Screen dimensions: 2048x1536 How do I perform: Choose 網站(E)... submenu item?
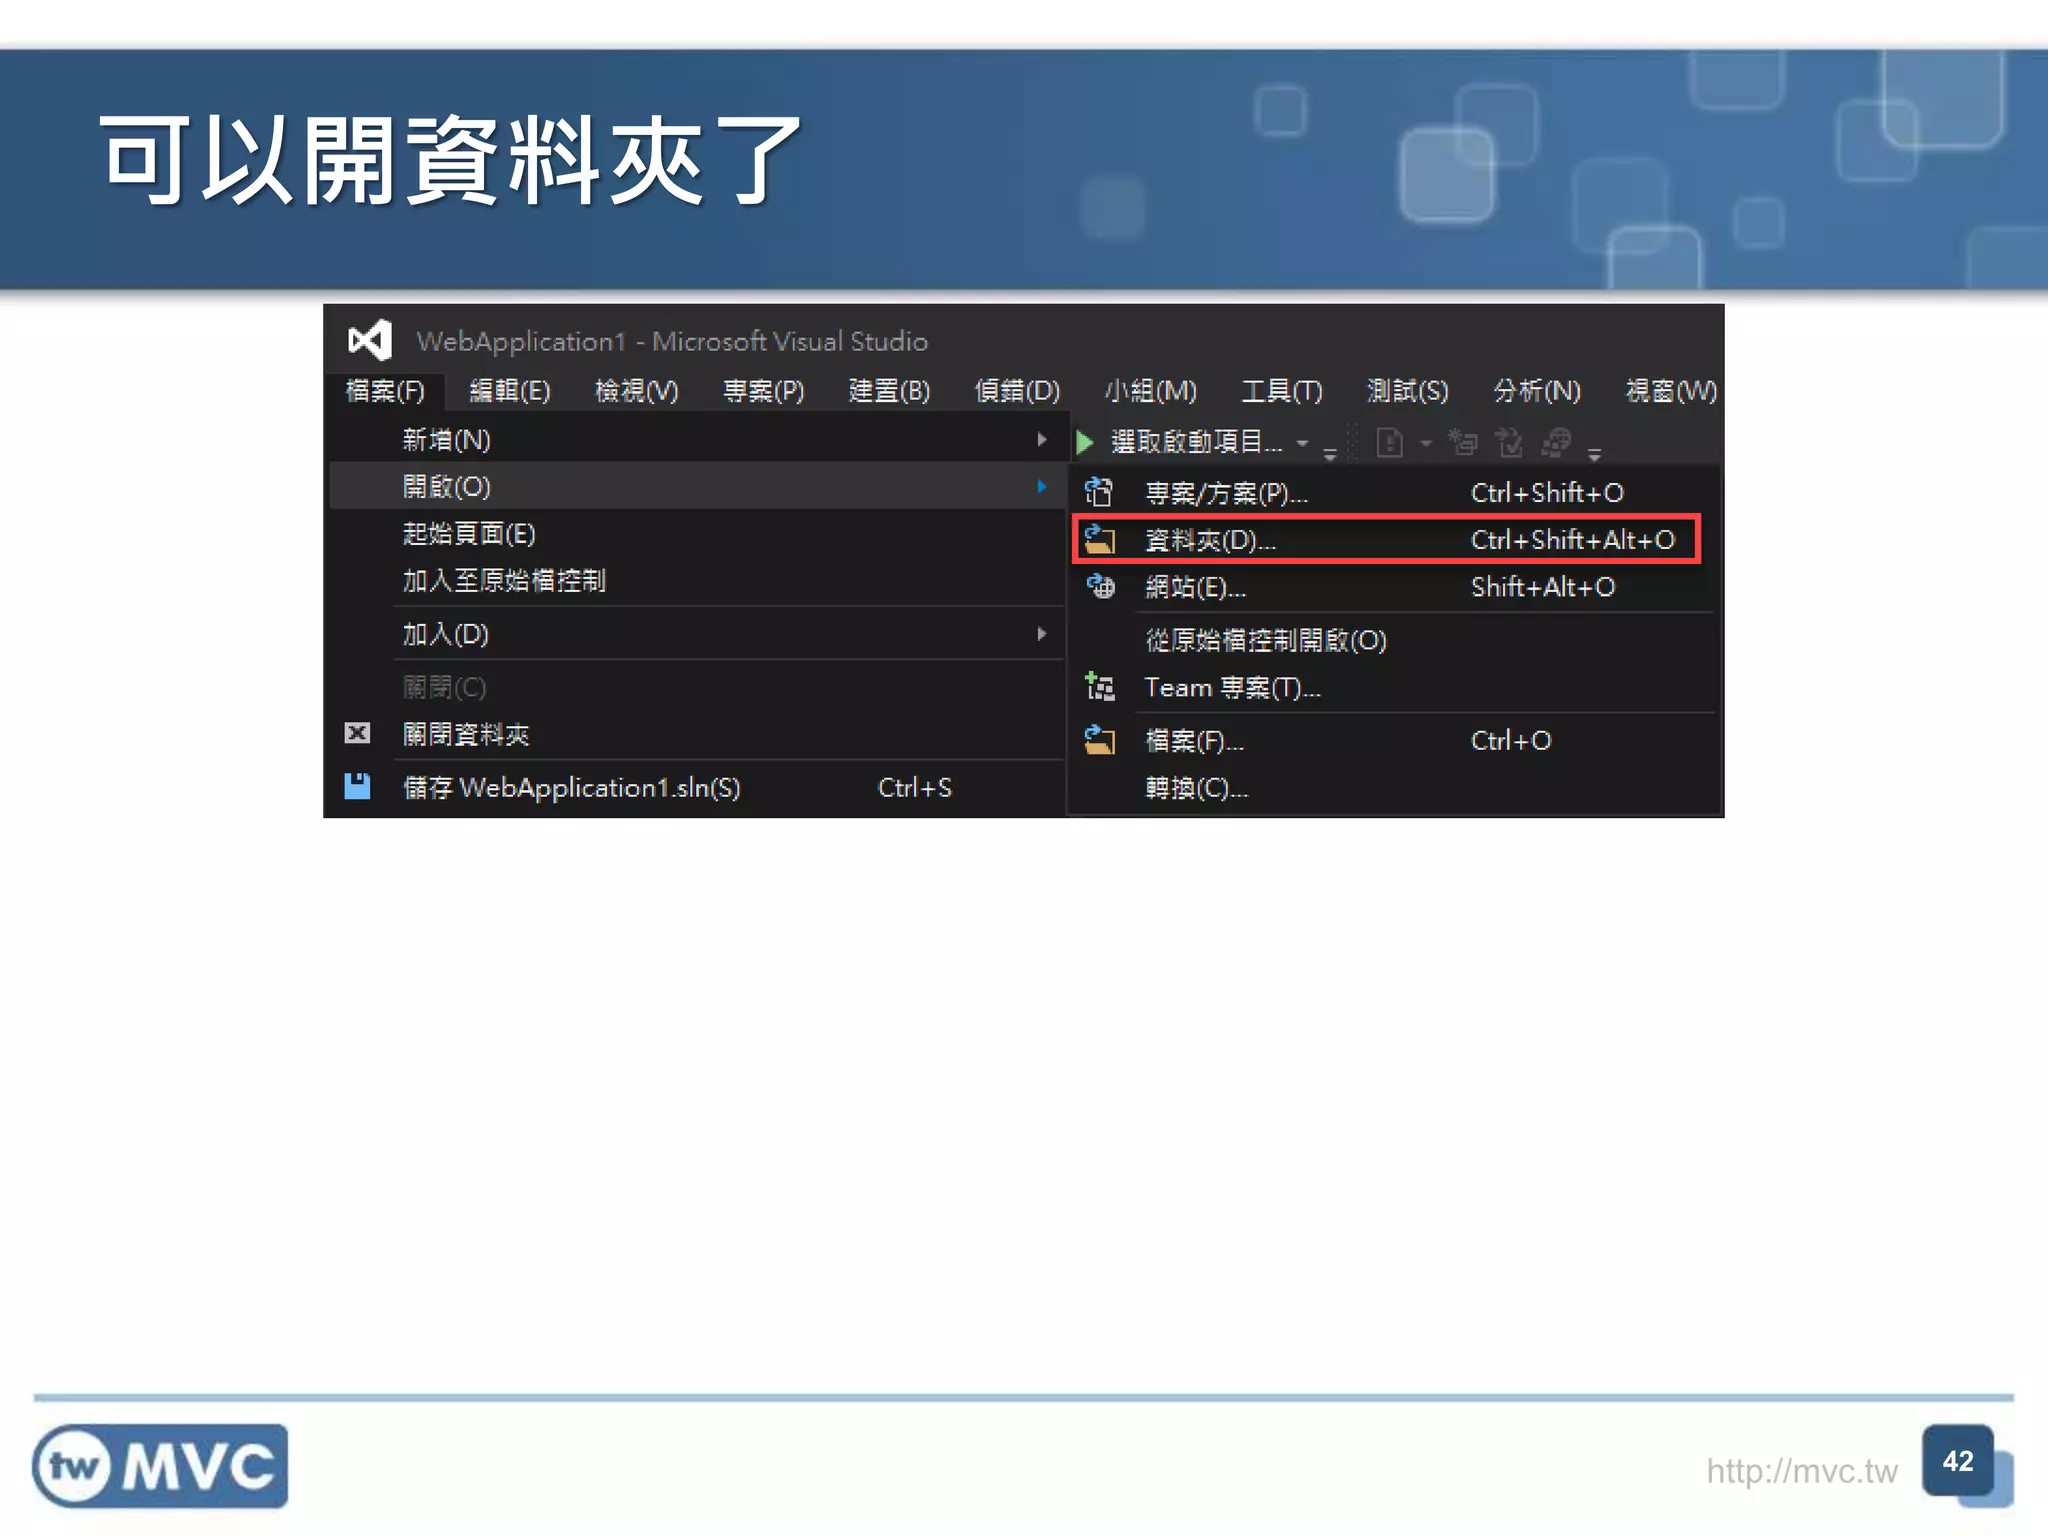coord(1394,586)
